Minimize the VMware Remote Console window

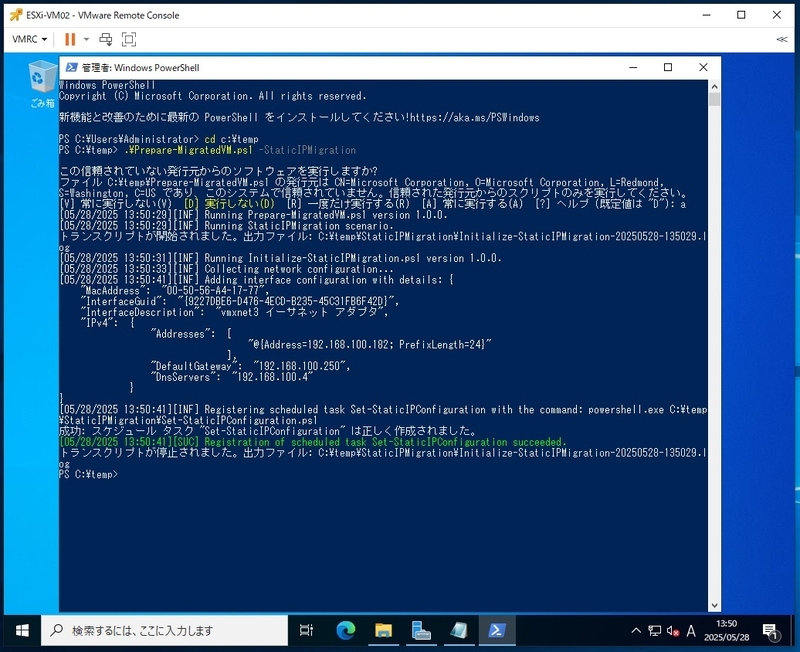click(707, 15)
